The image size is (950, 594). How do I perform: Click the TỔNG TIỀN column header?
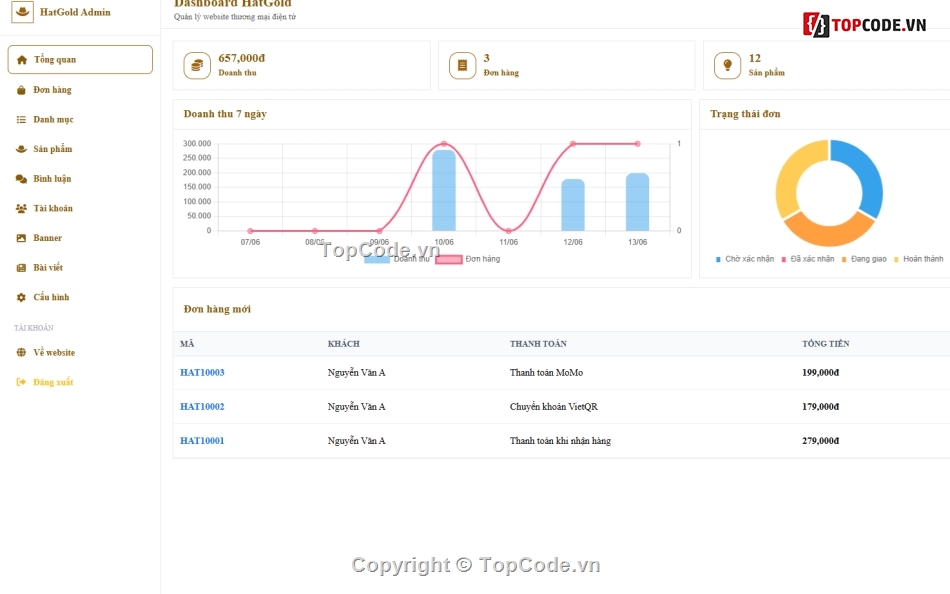point(826,344)
